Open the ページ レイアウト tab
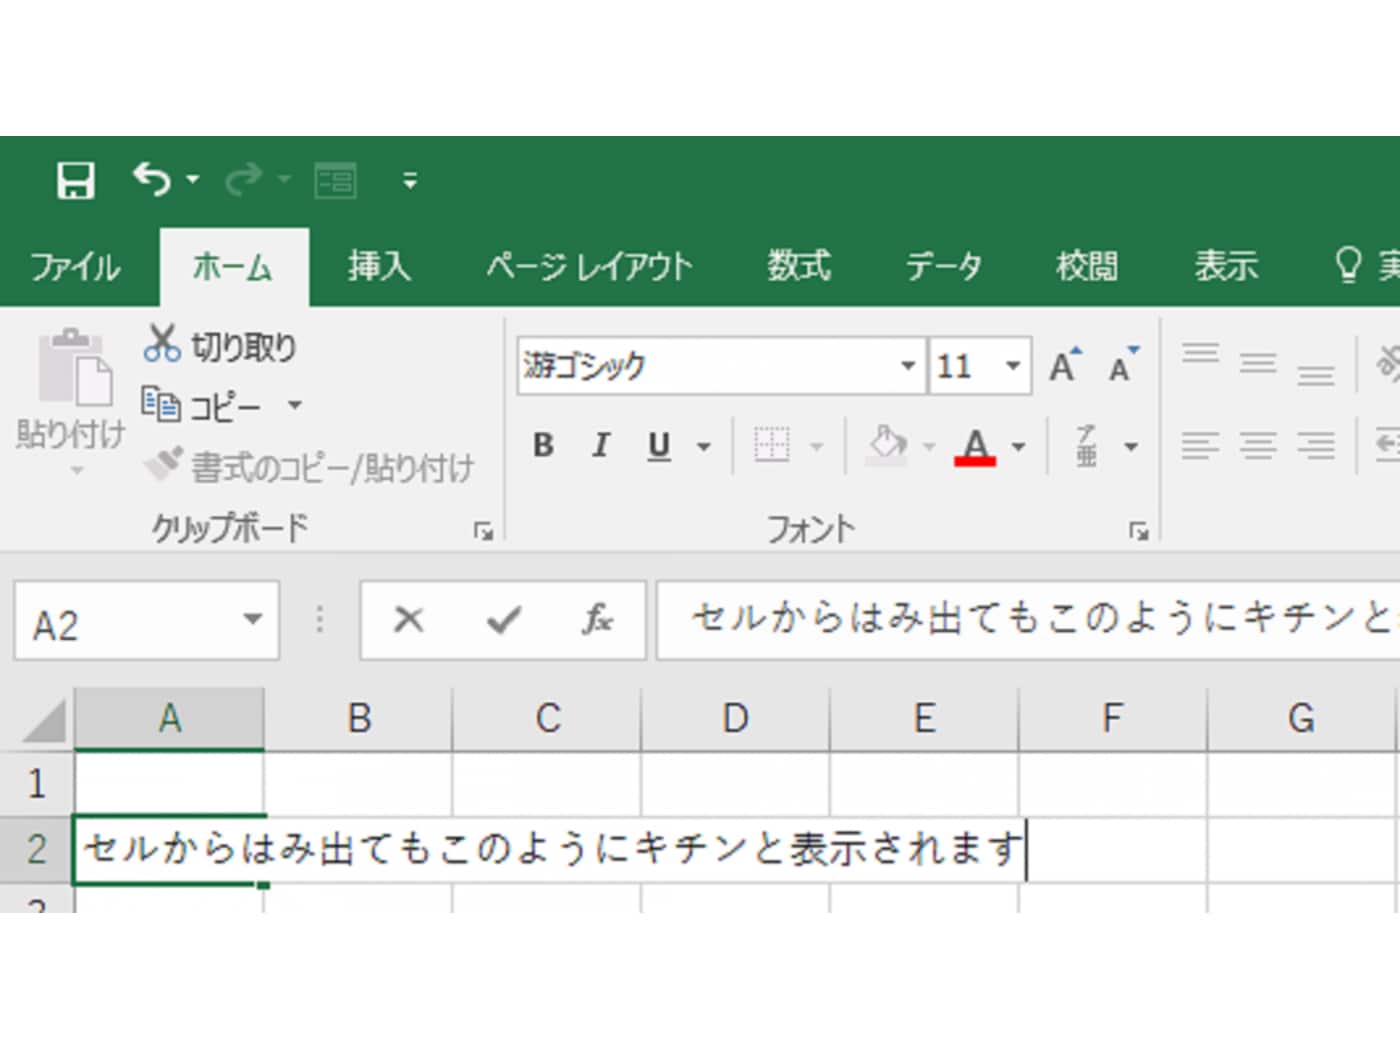1400x1050 pixels. pos(588,266)
